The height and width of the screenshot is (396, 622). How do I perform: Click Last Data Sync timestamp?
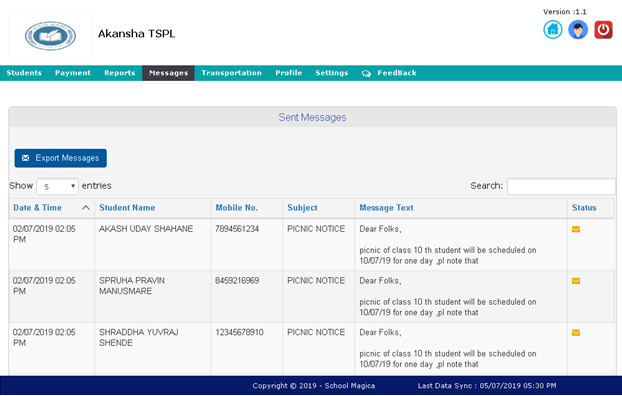487,386
